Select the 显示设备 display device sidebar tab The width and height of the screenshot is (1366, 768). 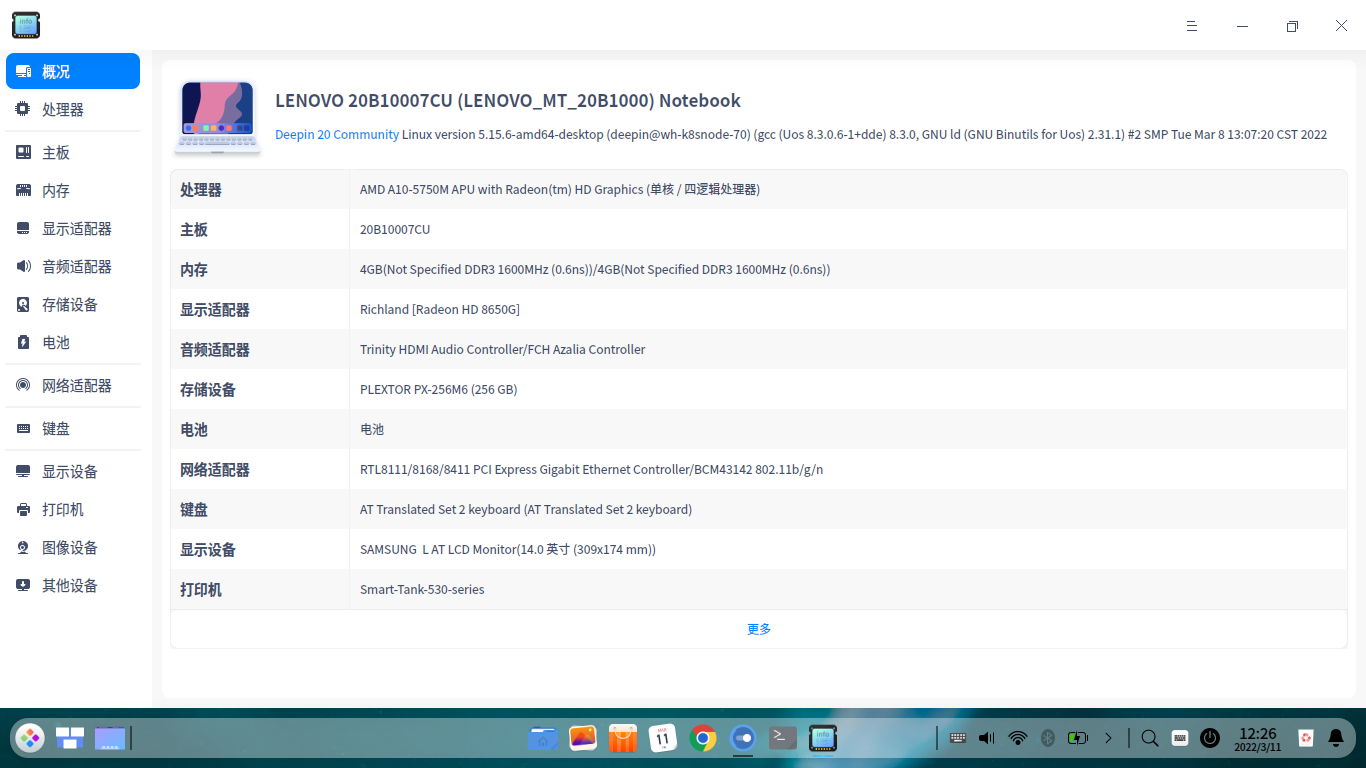click(73, 472)
